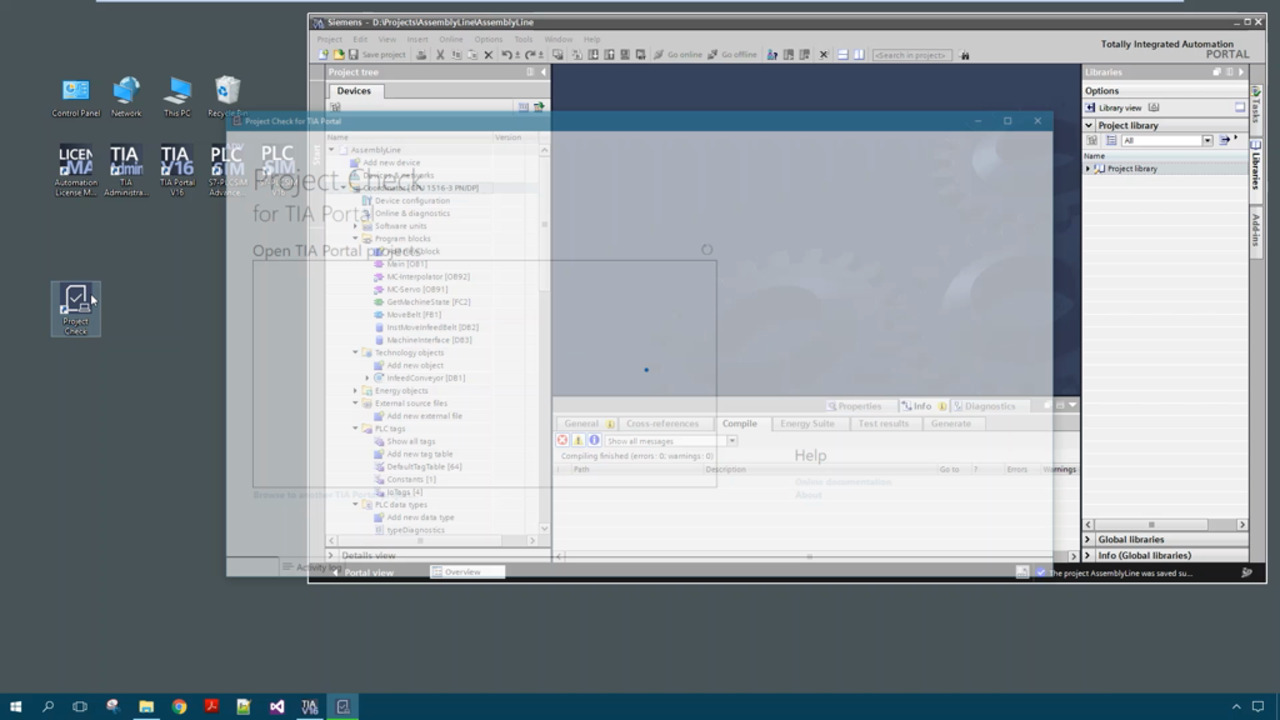1280x720 pixels.
Task: Expand the Project library tree node
Action: point(1088,169)
